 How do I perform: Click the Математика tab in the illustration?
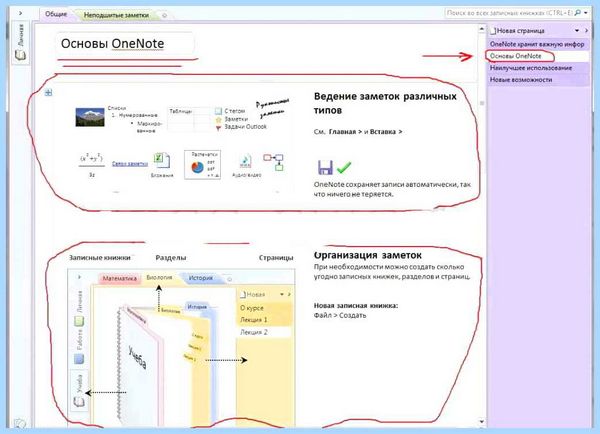pos(119,278)
